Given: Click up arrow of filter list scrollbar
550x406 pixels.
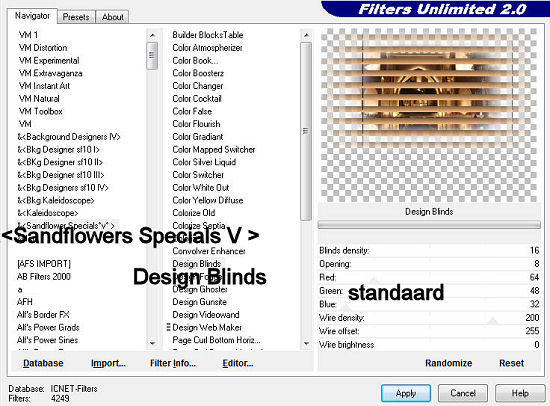Looking at the screenshot, I should coord(306,35).
